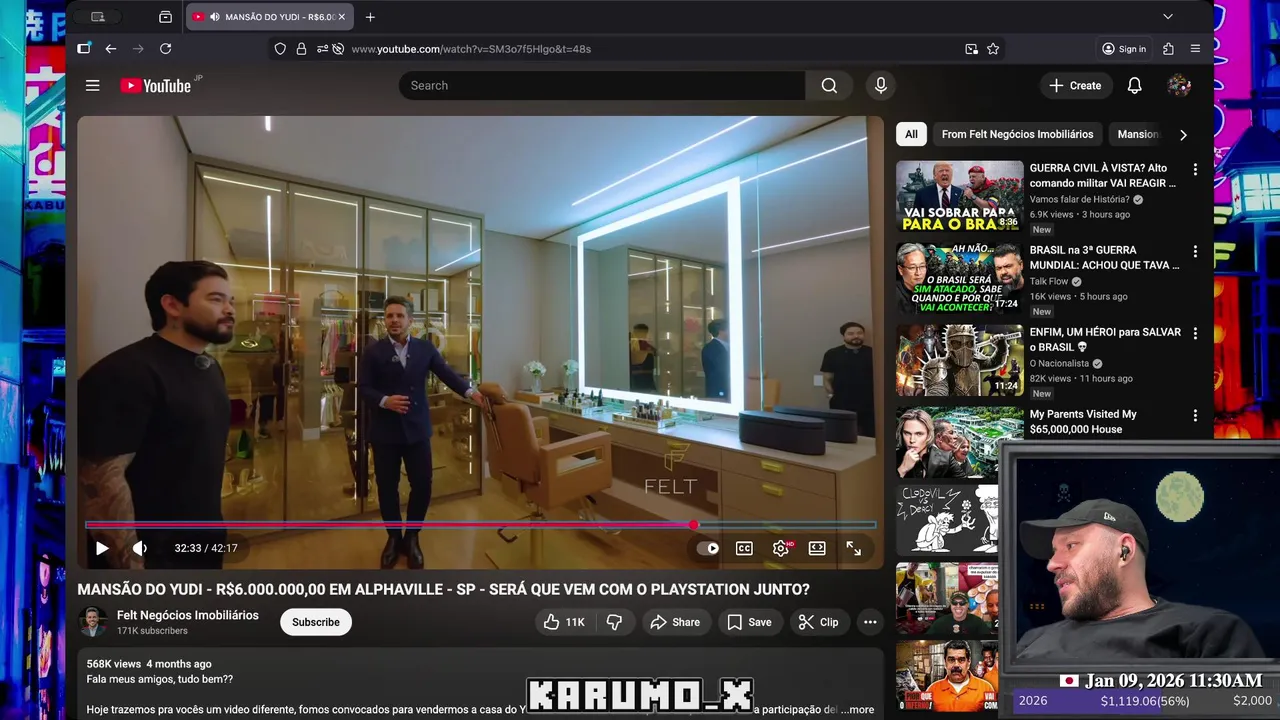Share the video
1280x720 pixels.
tap(675, 622)
